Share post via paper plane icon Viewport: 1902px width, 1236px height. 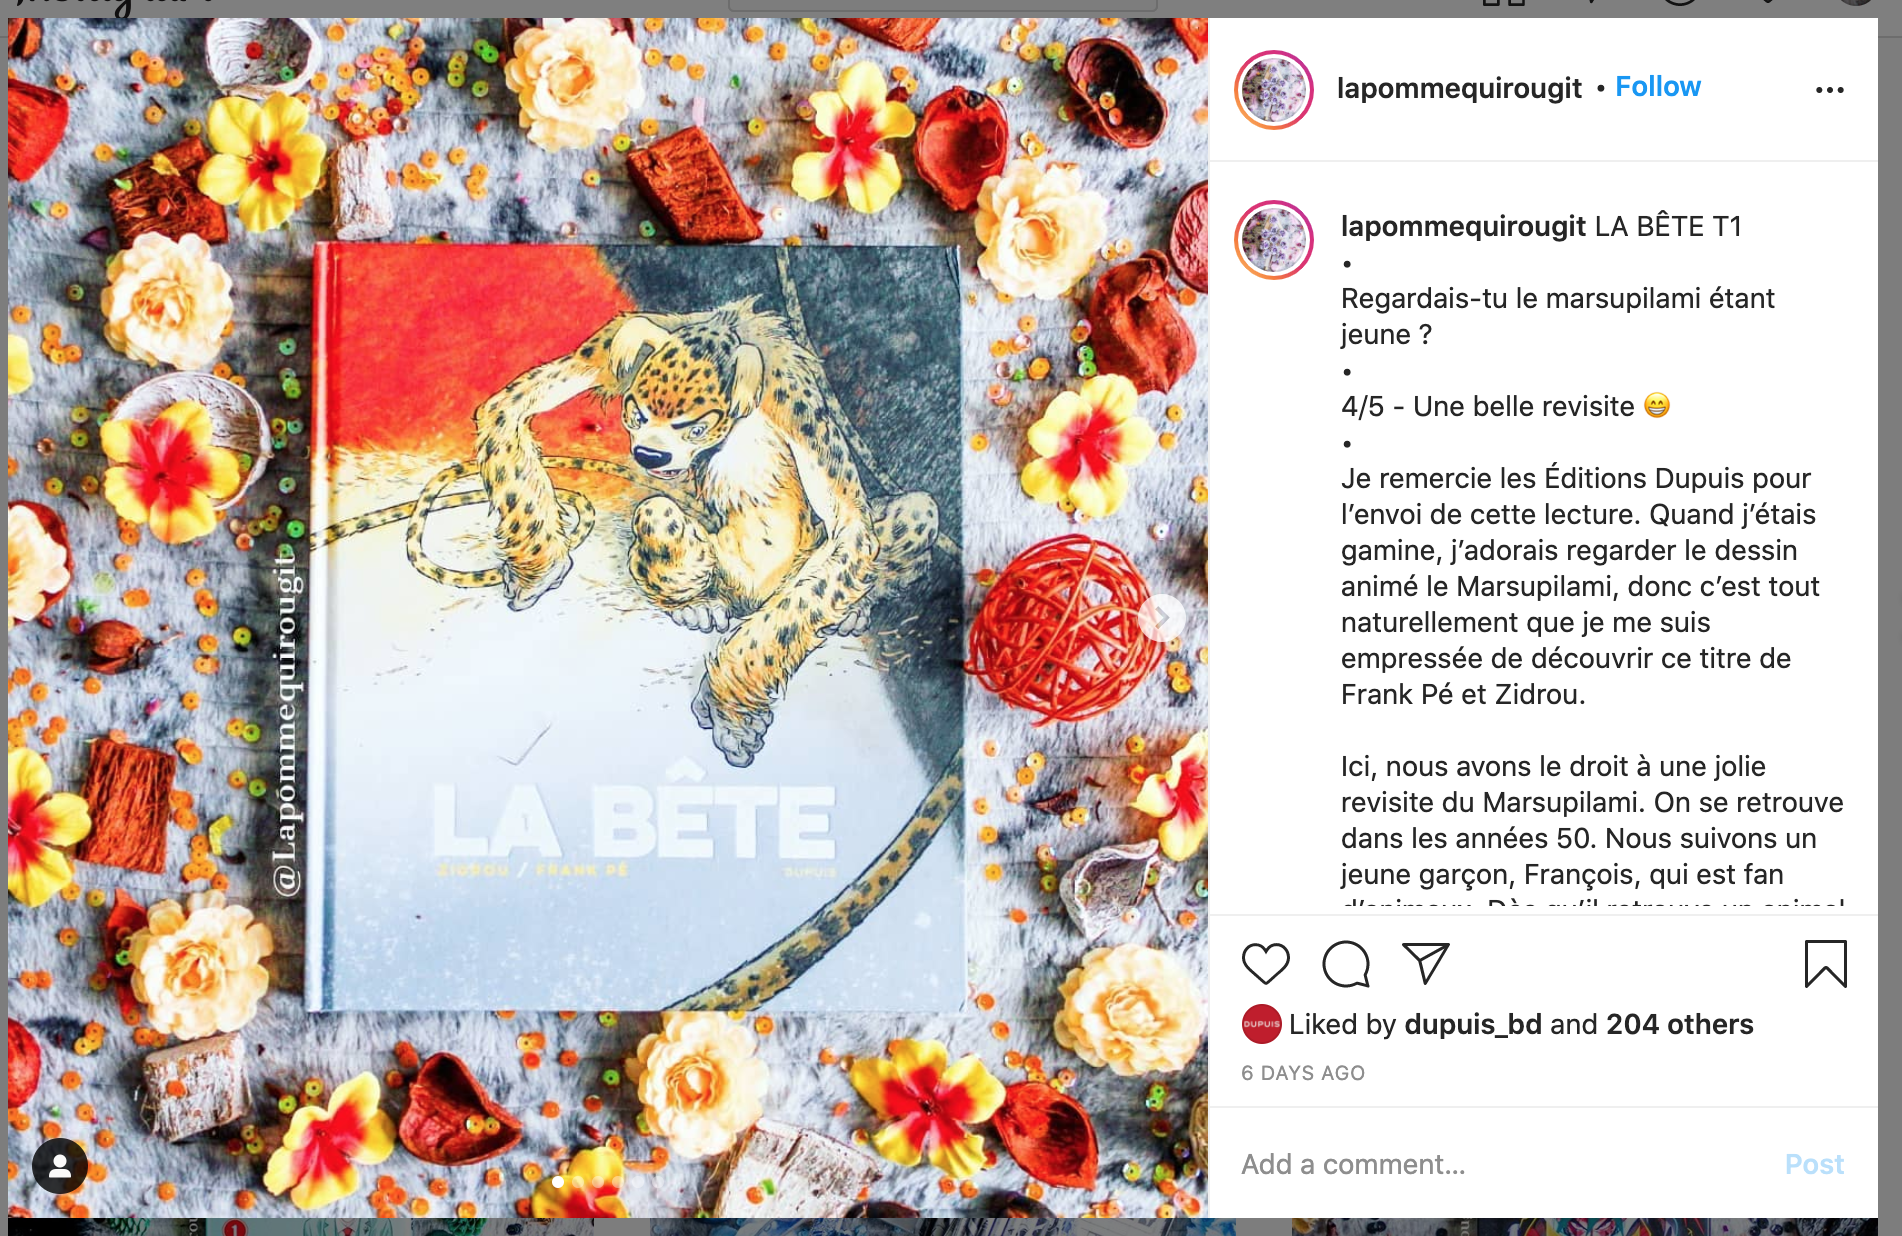pyautogui.click(x=1426, y=964)
